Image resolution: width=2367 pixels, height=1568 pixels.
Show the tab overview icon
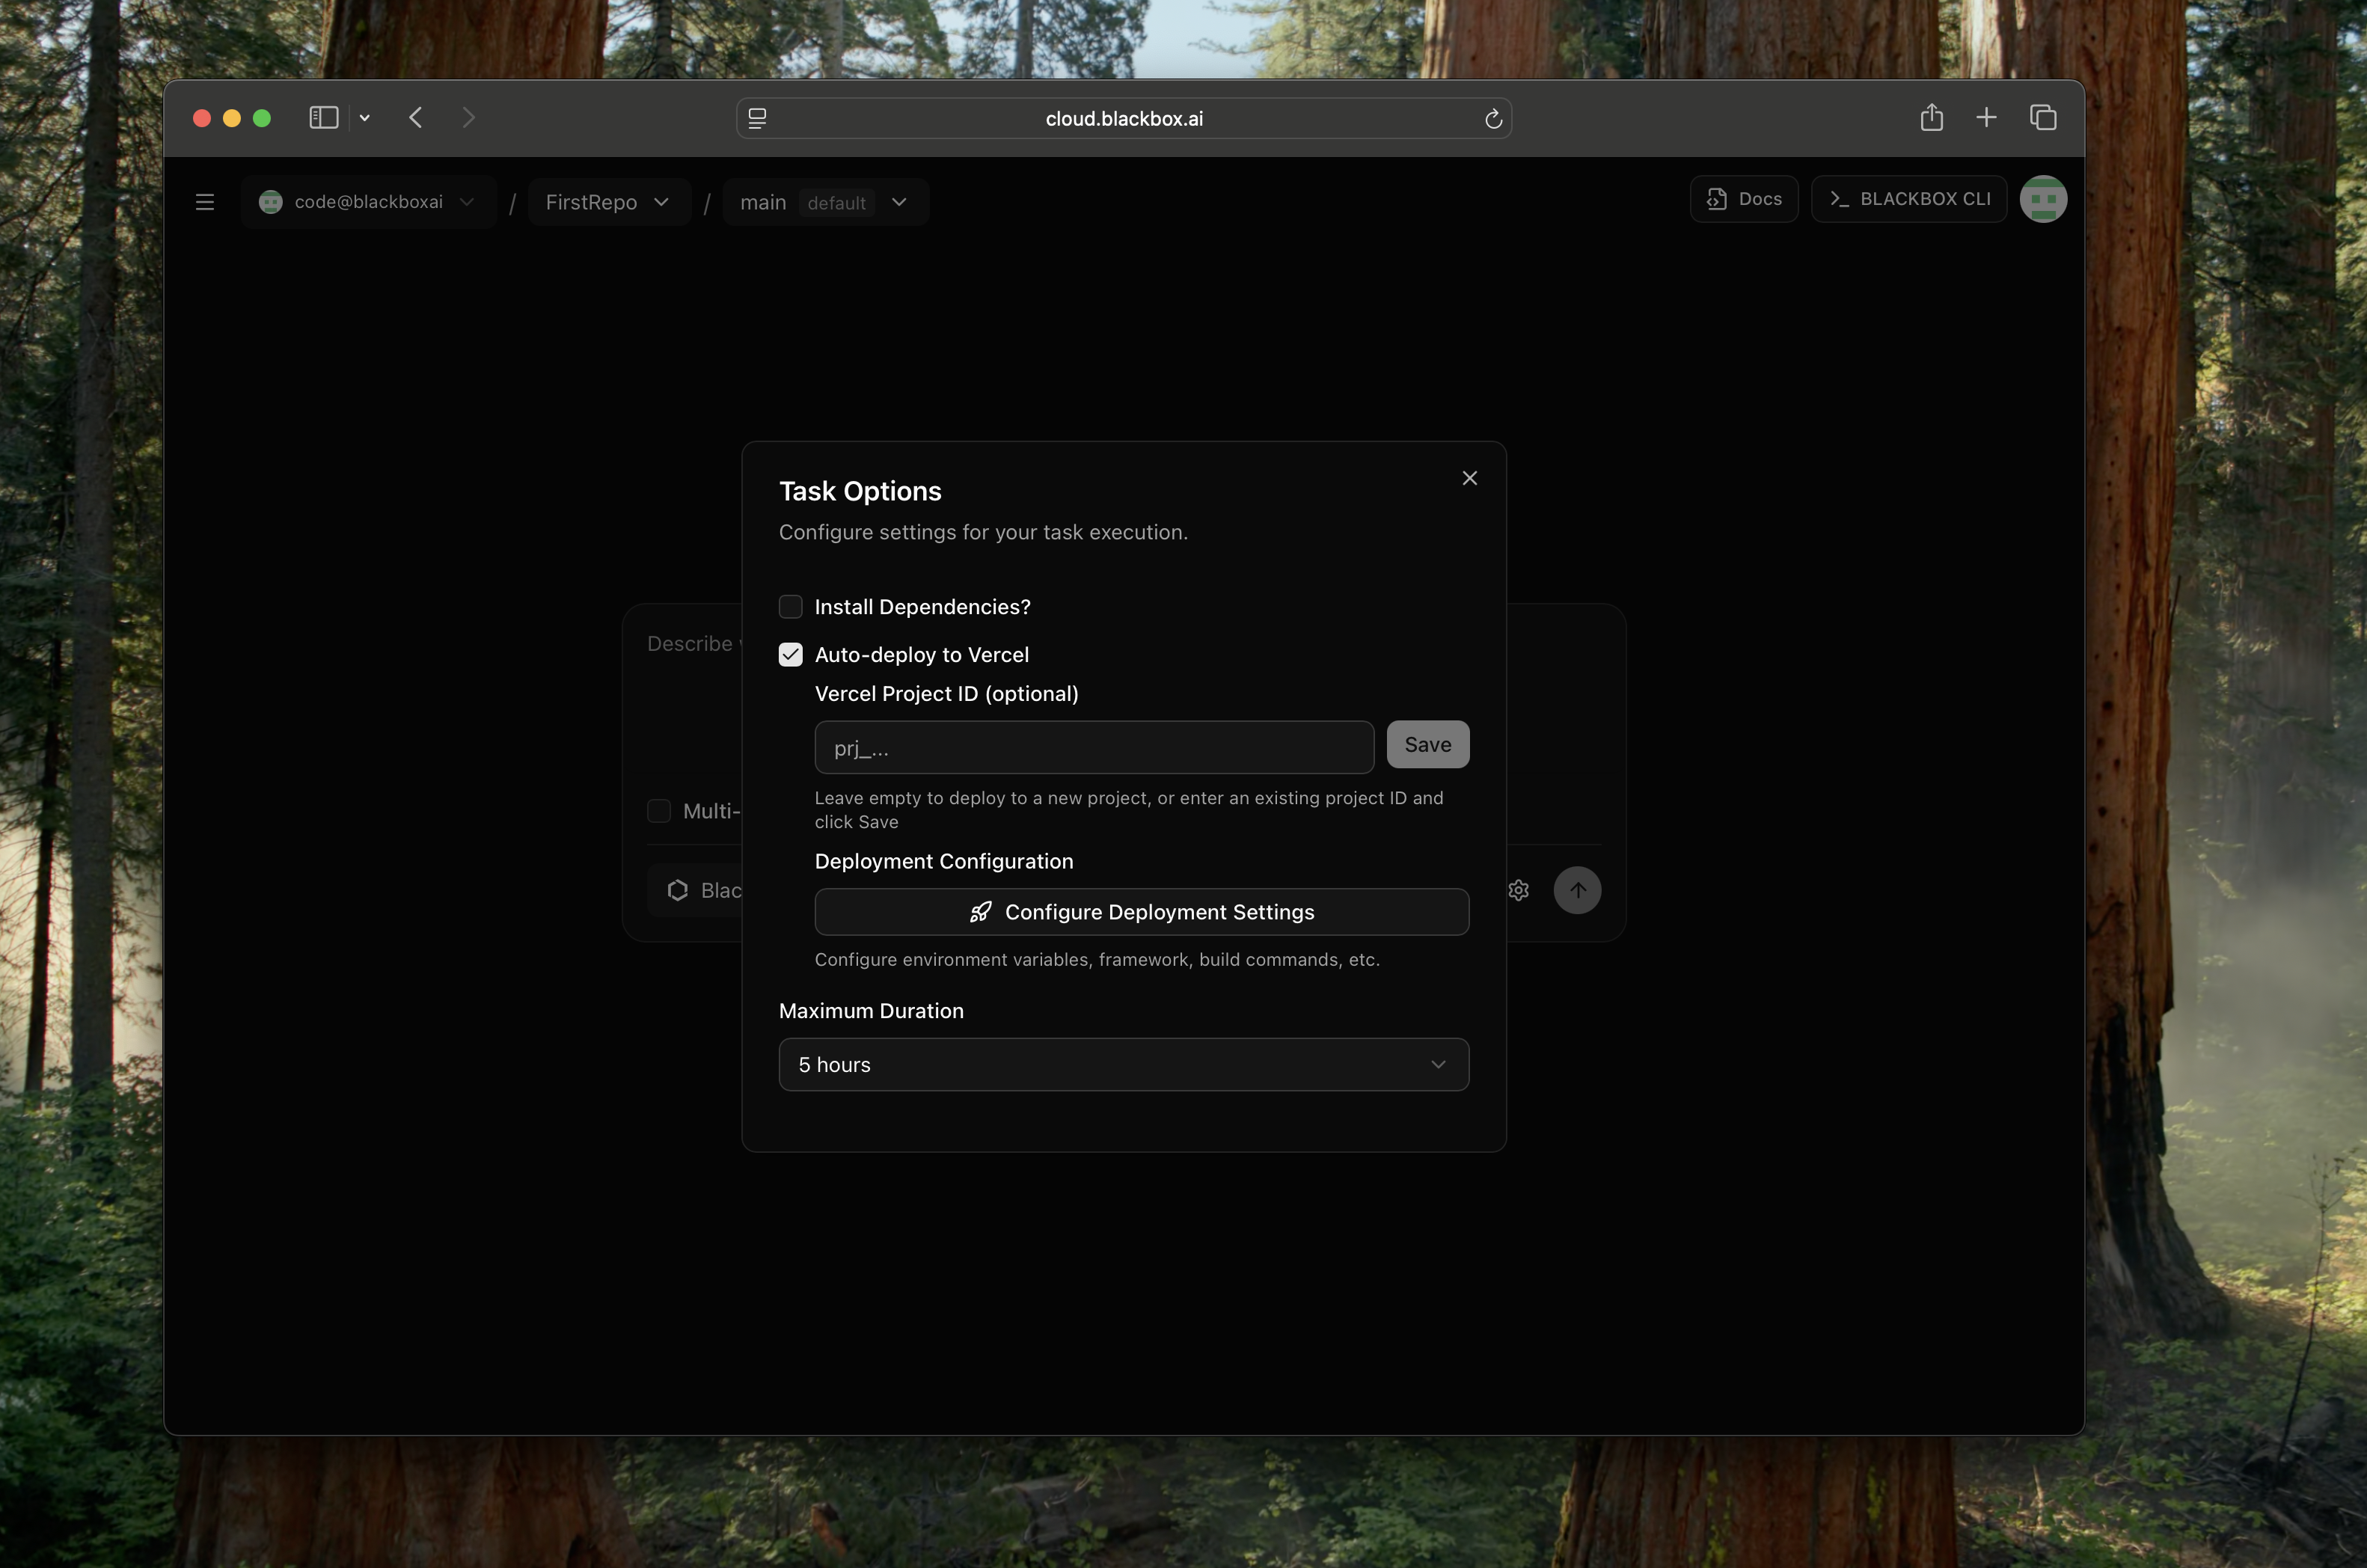pyautogui.click(x=2042, y=118)
